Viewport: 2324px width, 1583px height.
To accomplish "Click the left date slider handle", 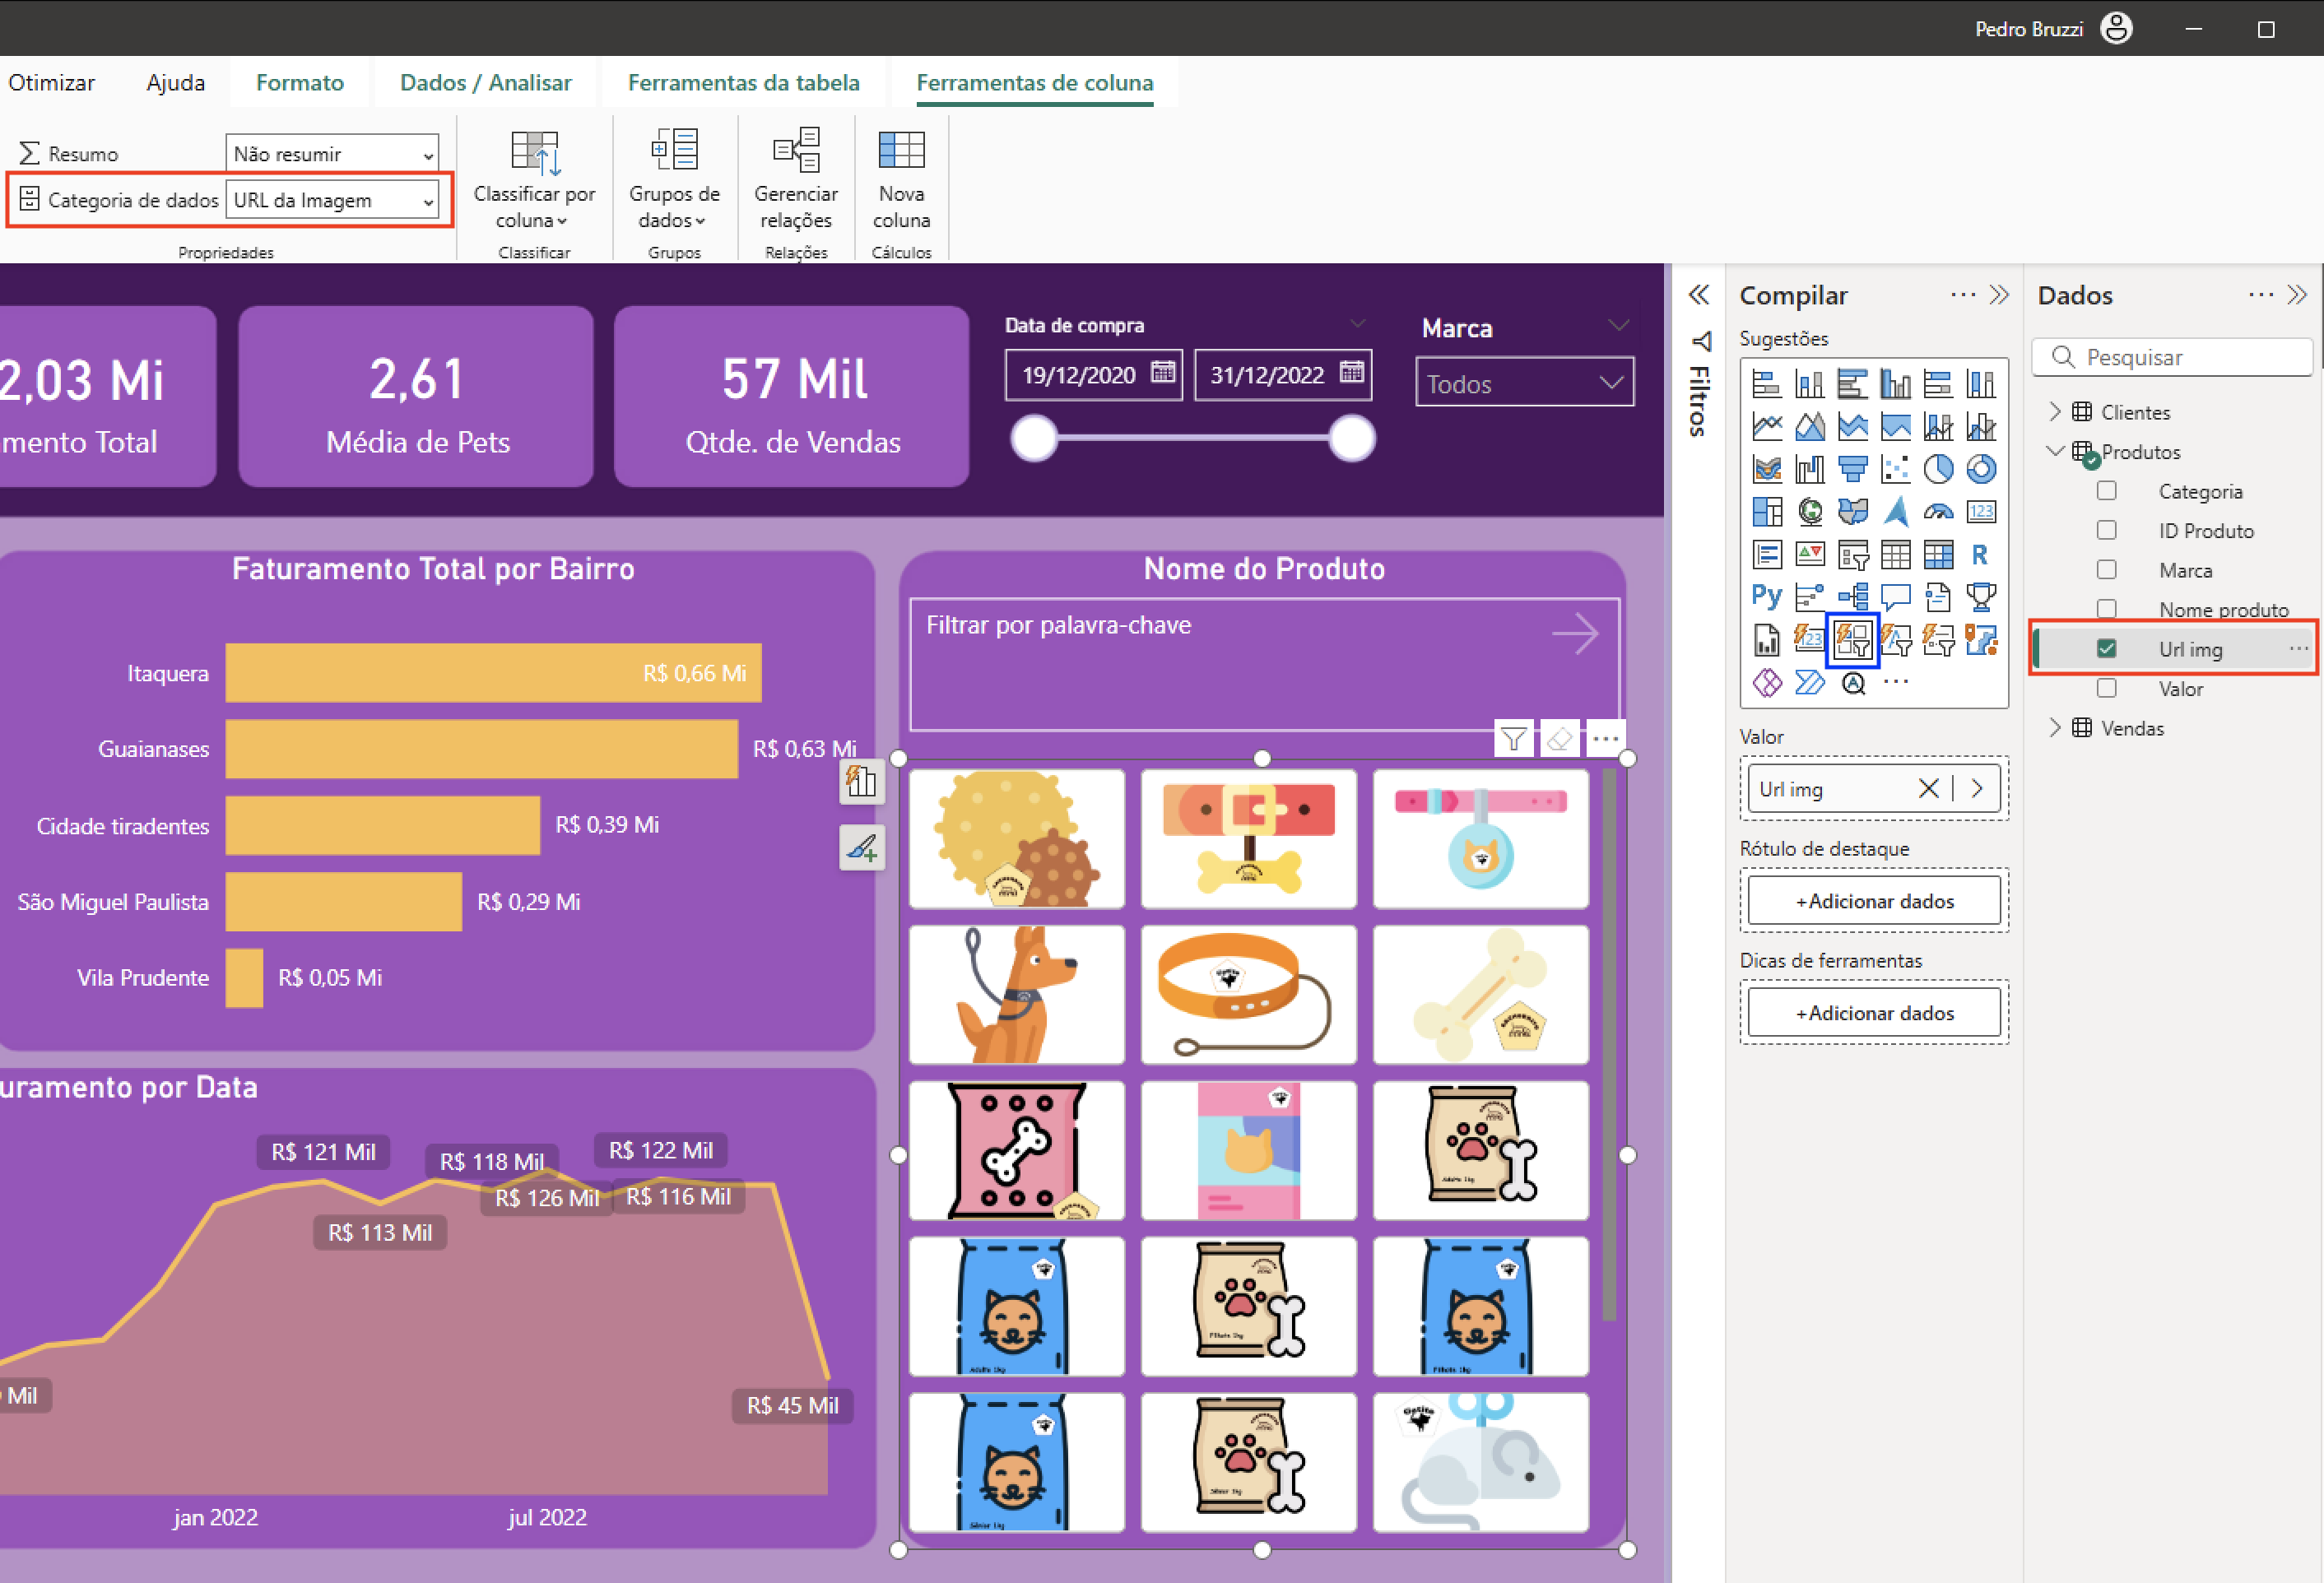I will [x=1034, y=438].
